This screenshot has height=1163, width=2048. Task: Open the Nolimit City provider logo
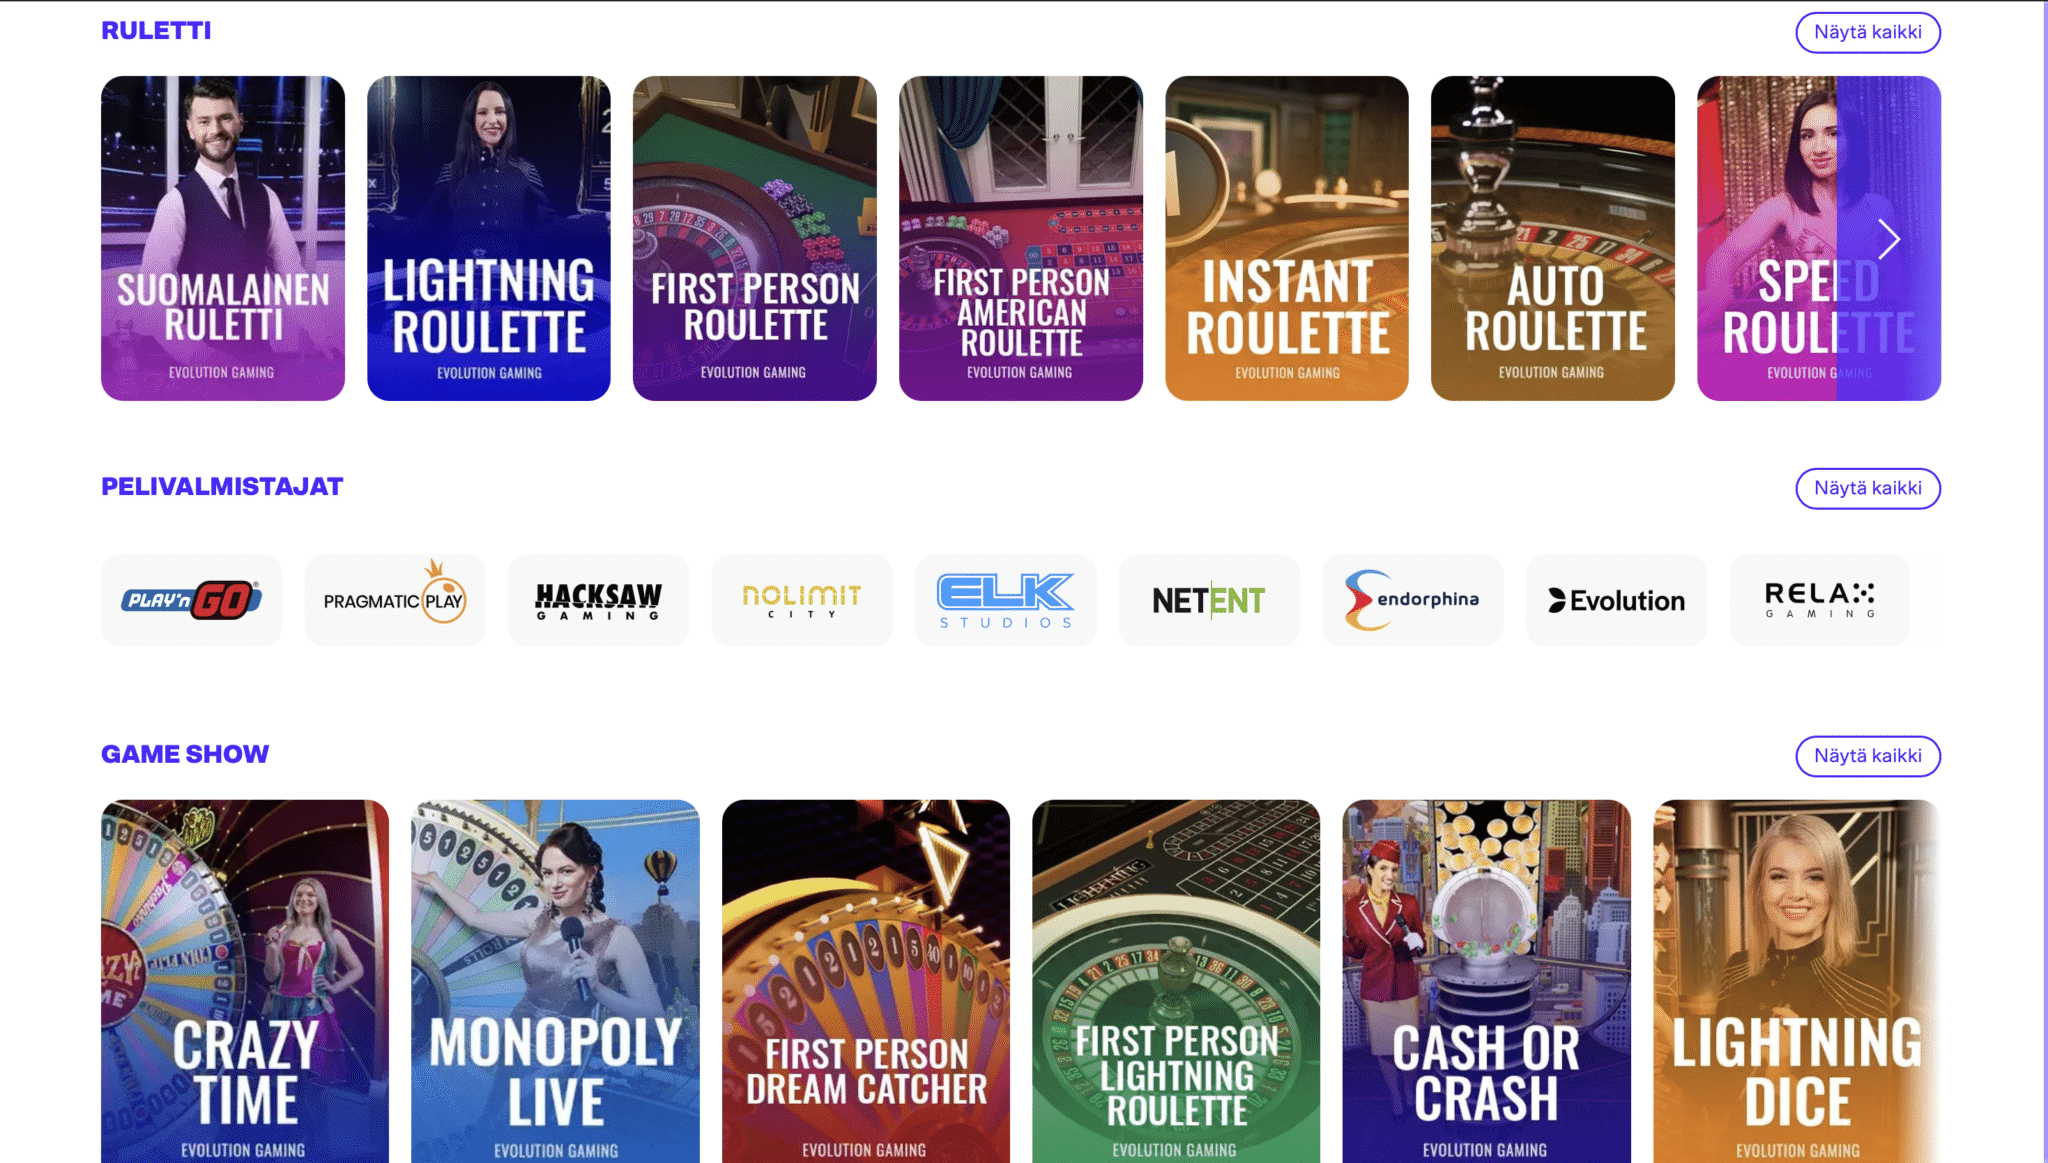802,600
